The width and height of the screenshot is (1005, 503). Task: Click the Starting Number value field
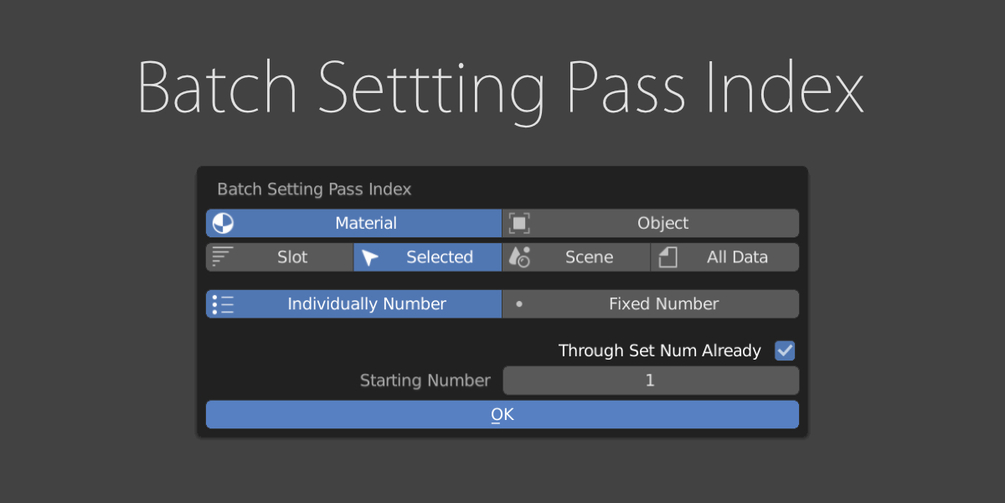pyautogui.click(x=650, y=380)
